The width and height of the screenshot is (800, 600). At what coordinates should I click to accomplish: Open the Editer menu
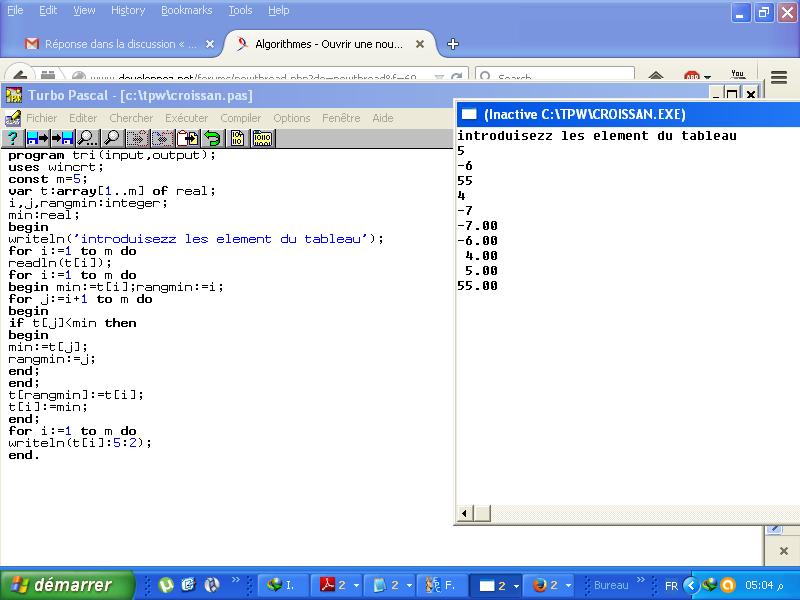tap(83, 118)
